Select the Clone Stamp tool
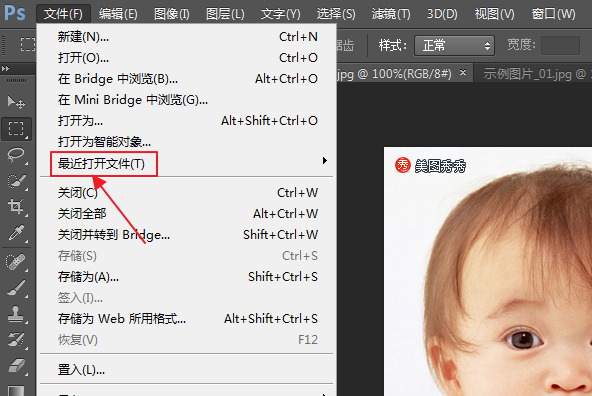Image resolution: width=592 pixels, height=396 pixels. point(16,314)
